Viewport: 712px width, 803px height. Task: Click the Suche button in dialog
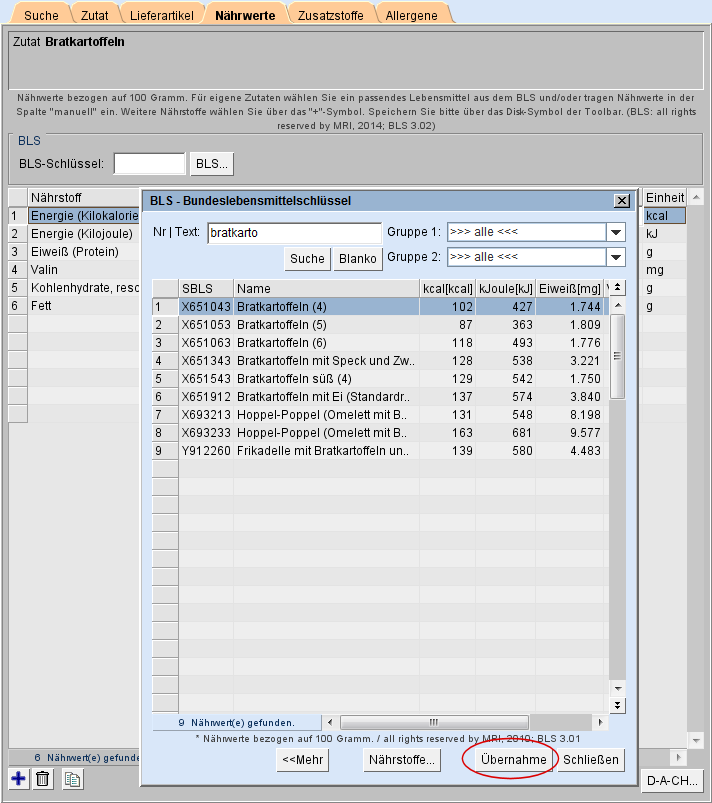(x=307, y=259)
